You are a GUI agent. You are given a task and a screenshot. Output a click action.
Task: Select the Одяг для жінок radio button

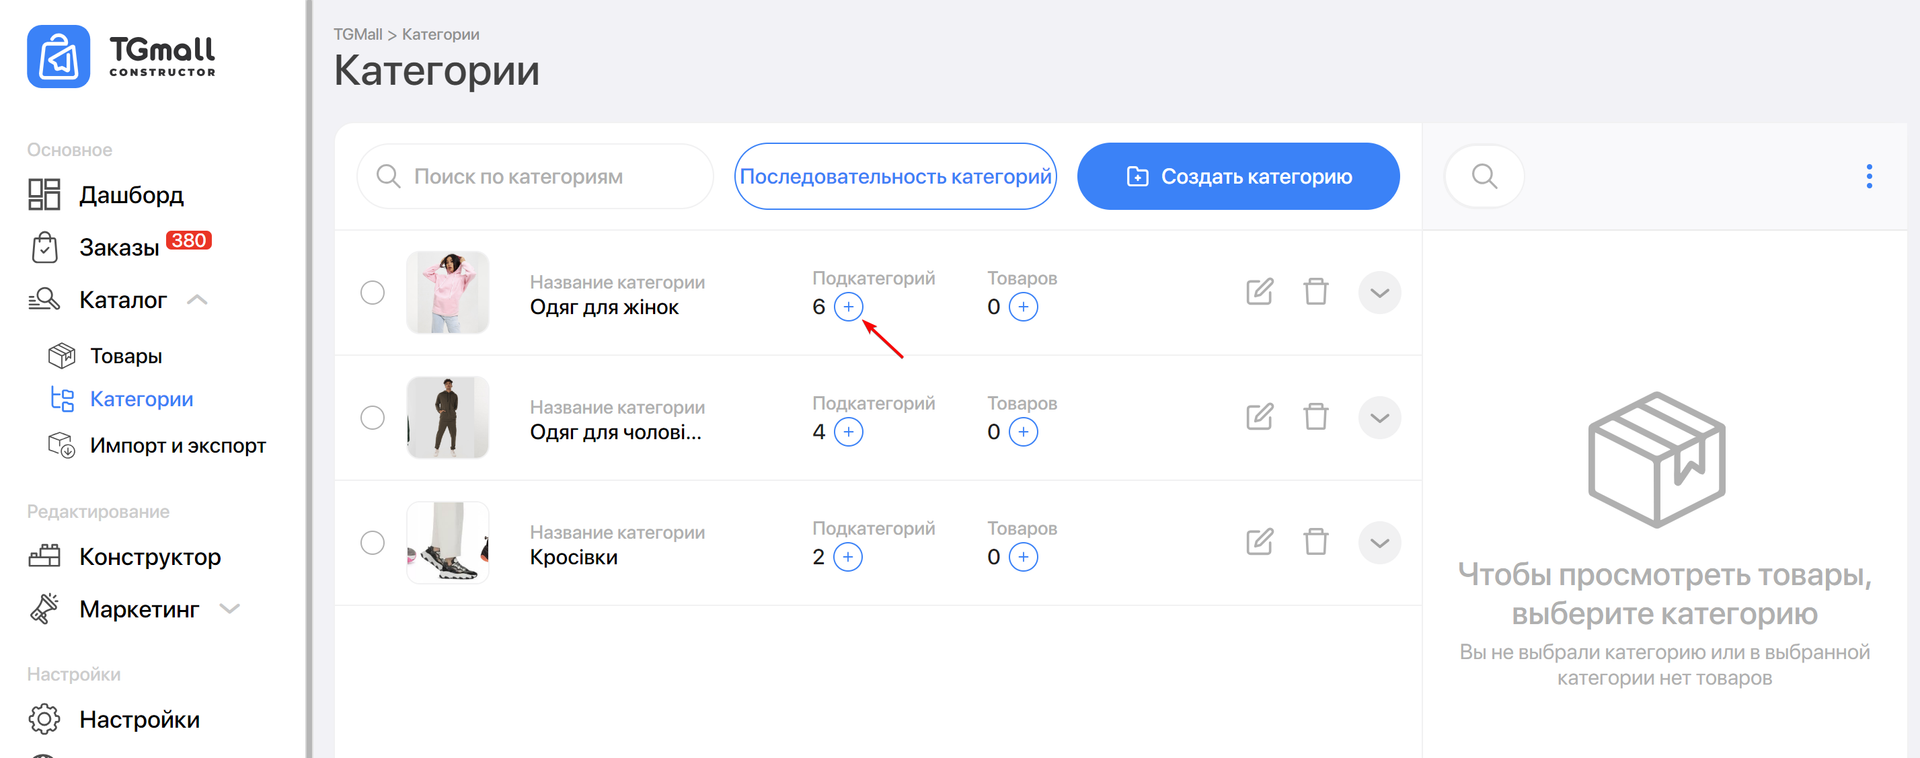[372, 292]
